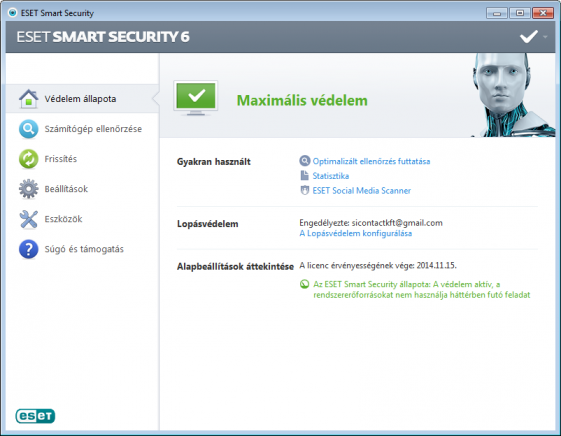
Task: Open the Statisztika link
Action: click(331, 176)
